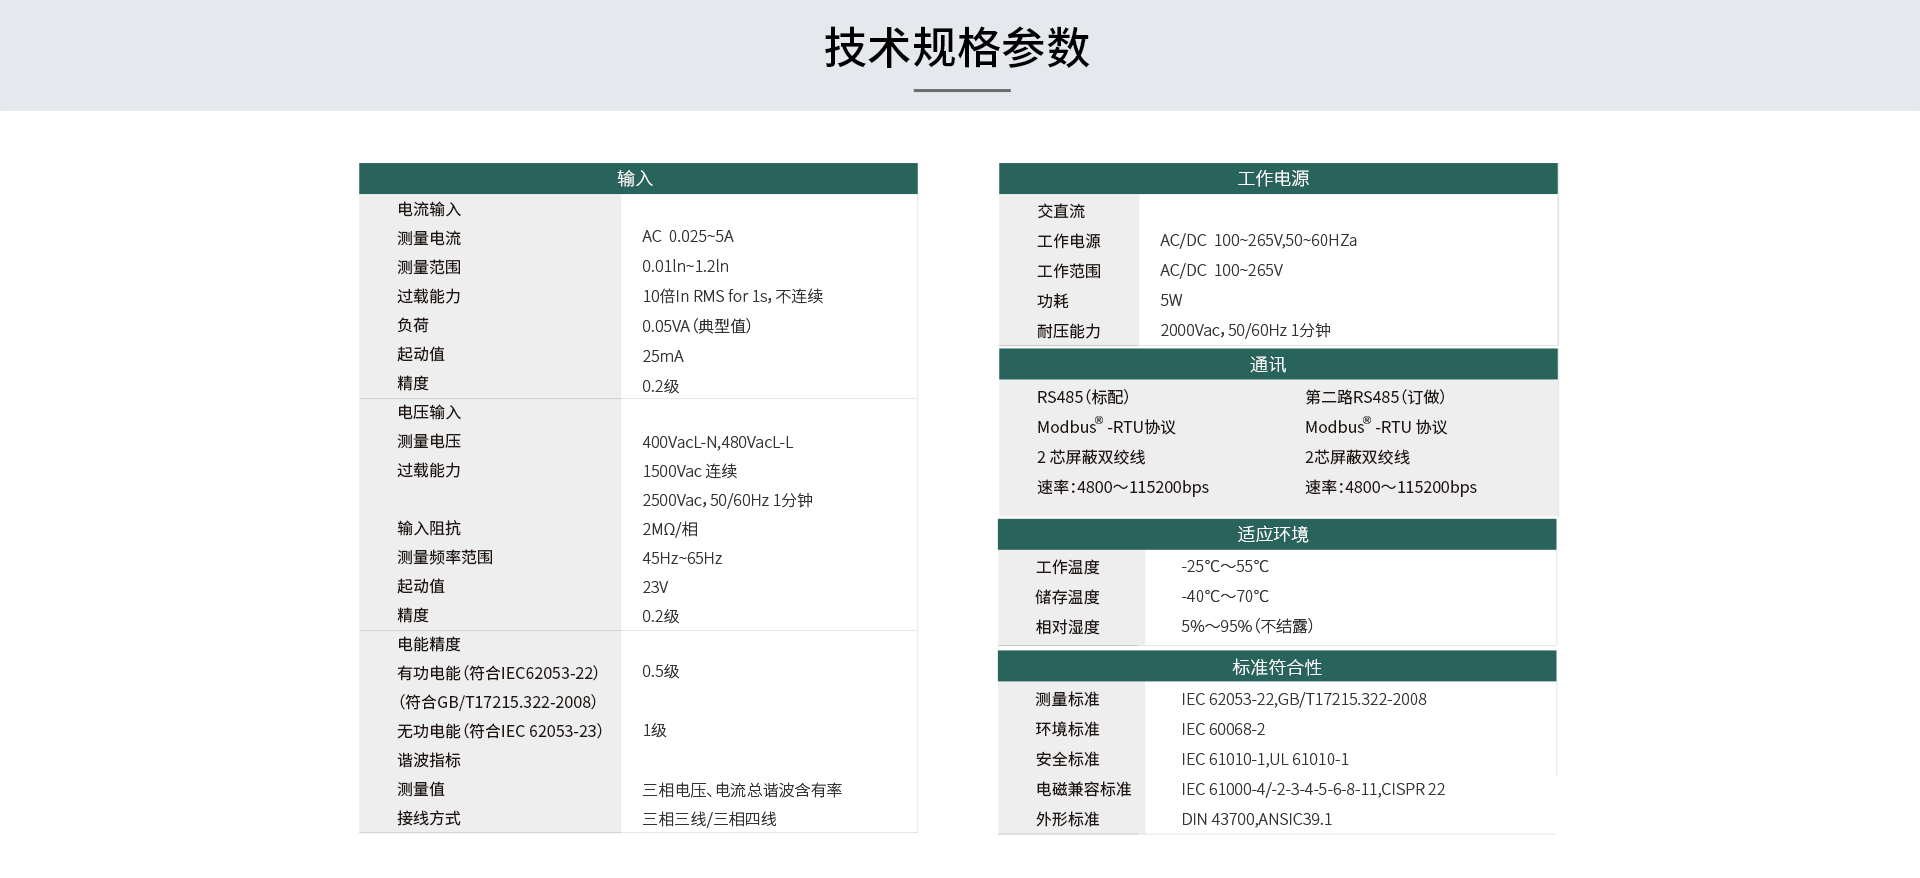The width and height of the screenshot is (1920, 878).
Task: Click the (符合GB/T17215.322-2008) text
Action: click(x=497, y=702)
